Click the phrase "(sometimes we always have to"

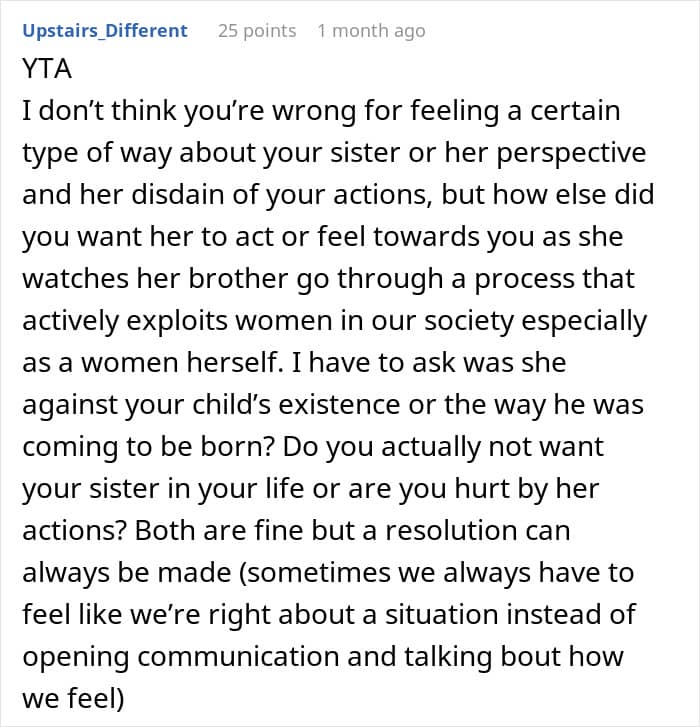tap(437, 573)
